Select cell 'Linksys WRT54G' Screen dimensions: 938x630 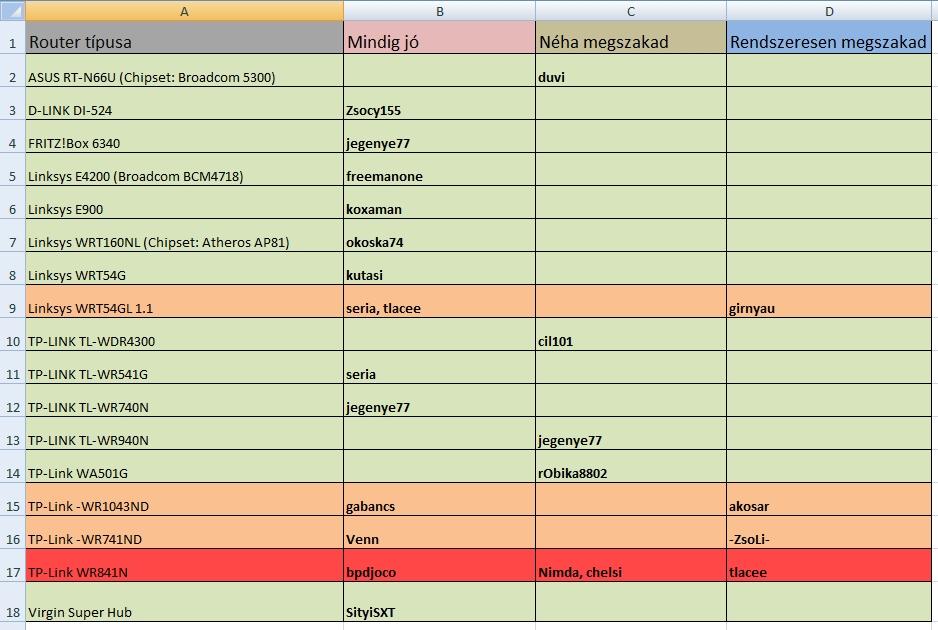coord(184,268)
